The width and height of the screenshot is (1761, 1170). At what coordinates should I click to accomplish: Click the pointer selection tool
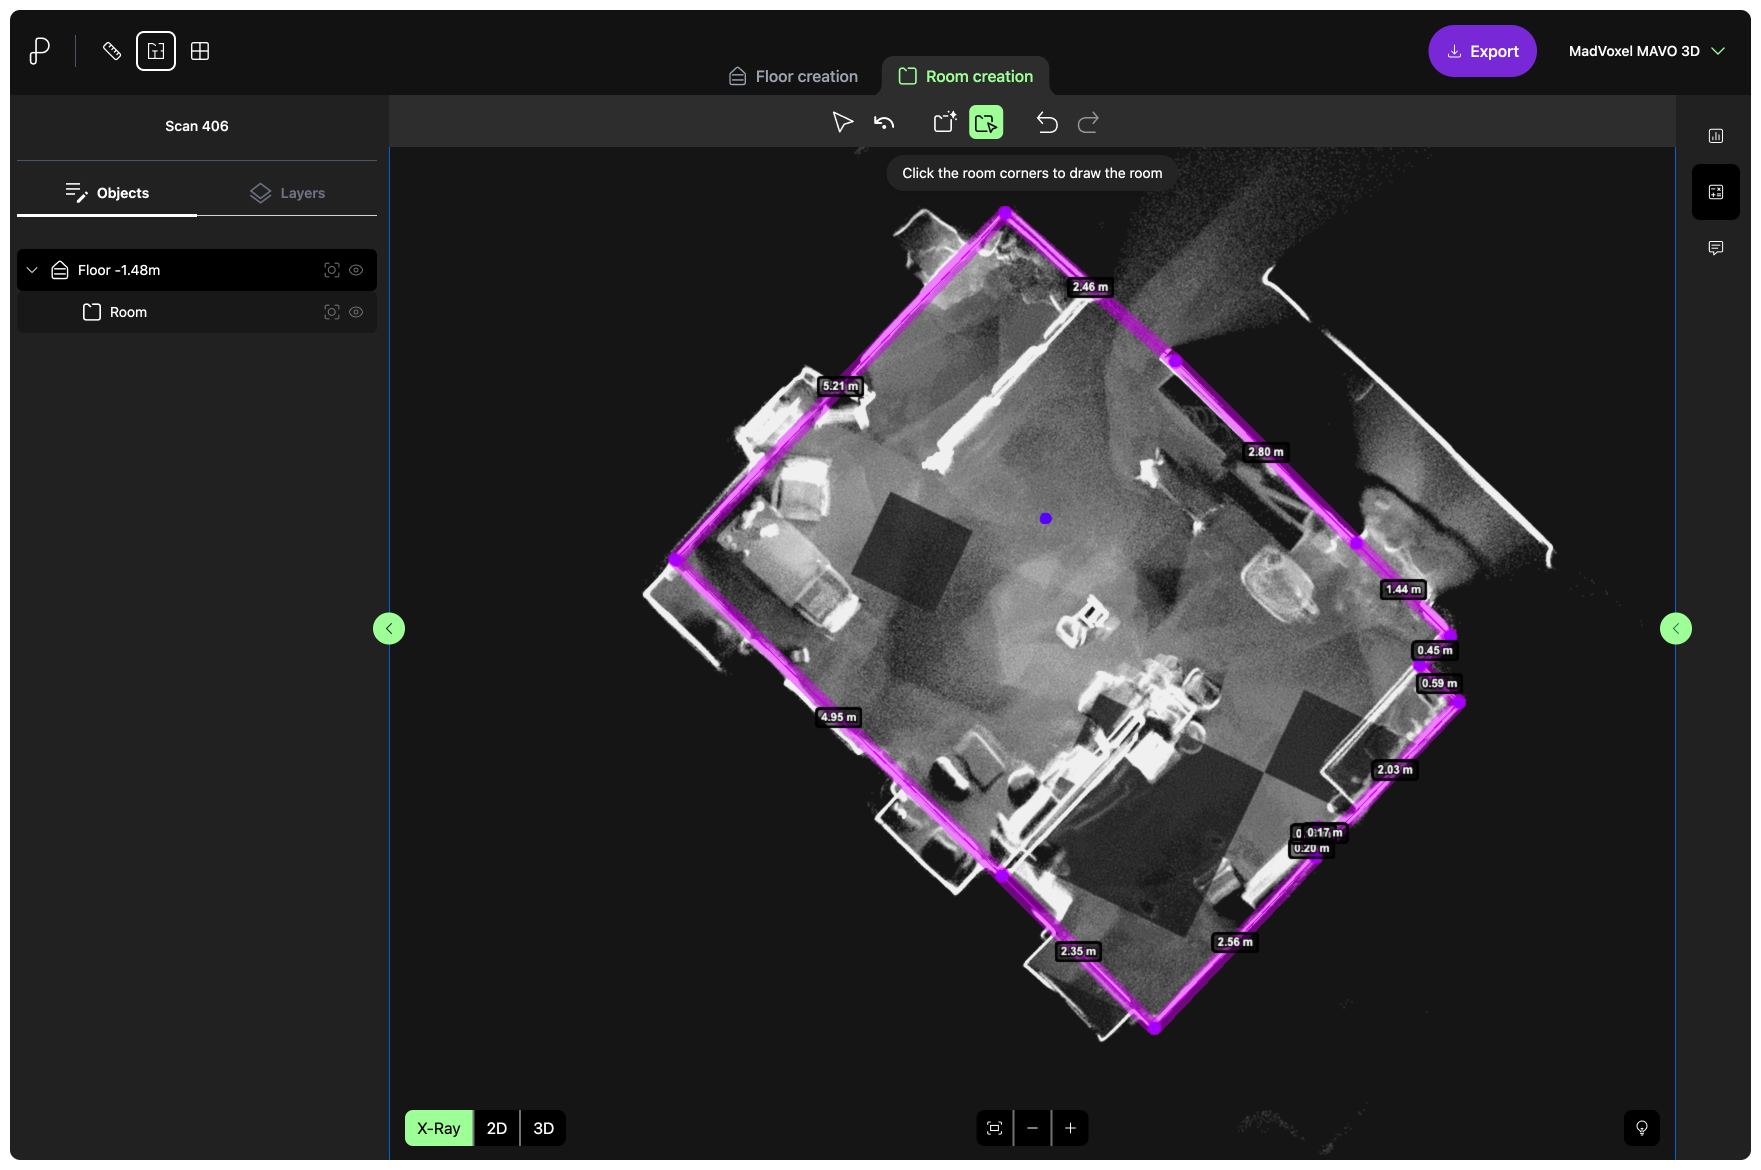842,122
